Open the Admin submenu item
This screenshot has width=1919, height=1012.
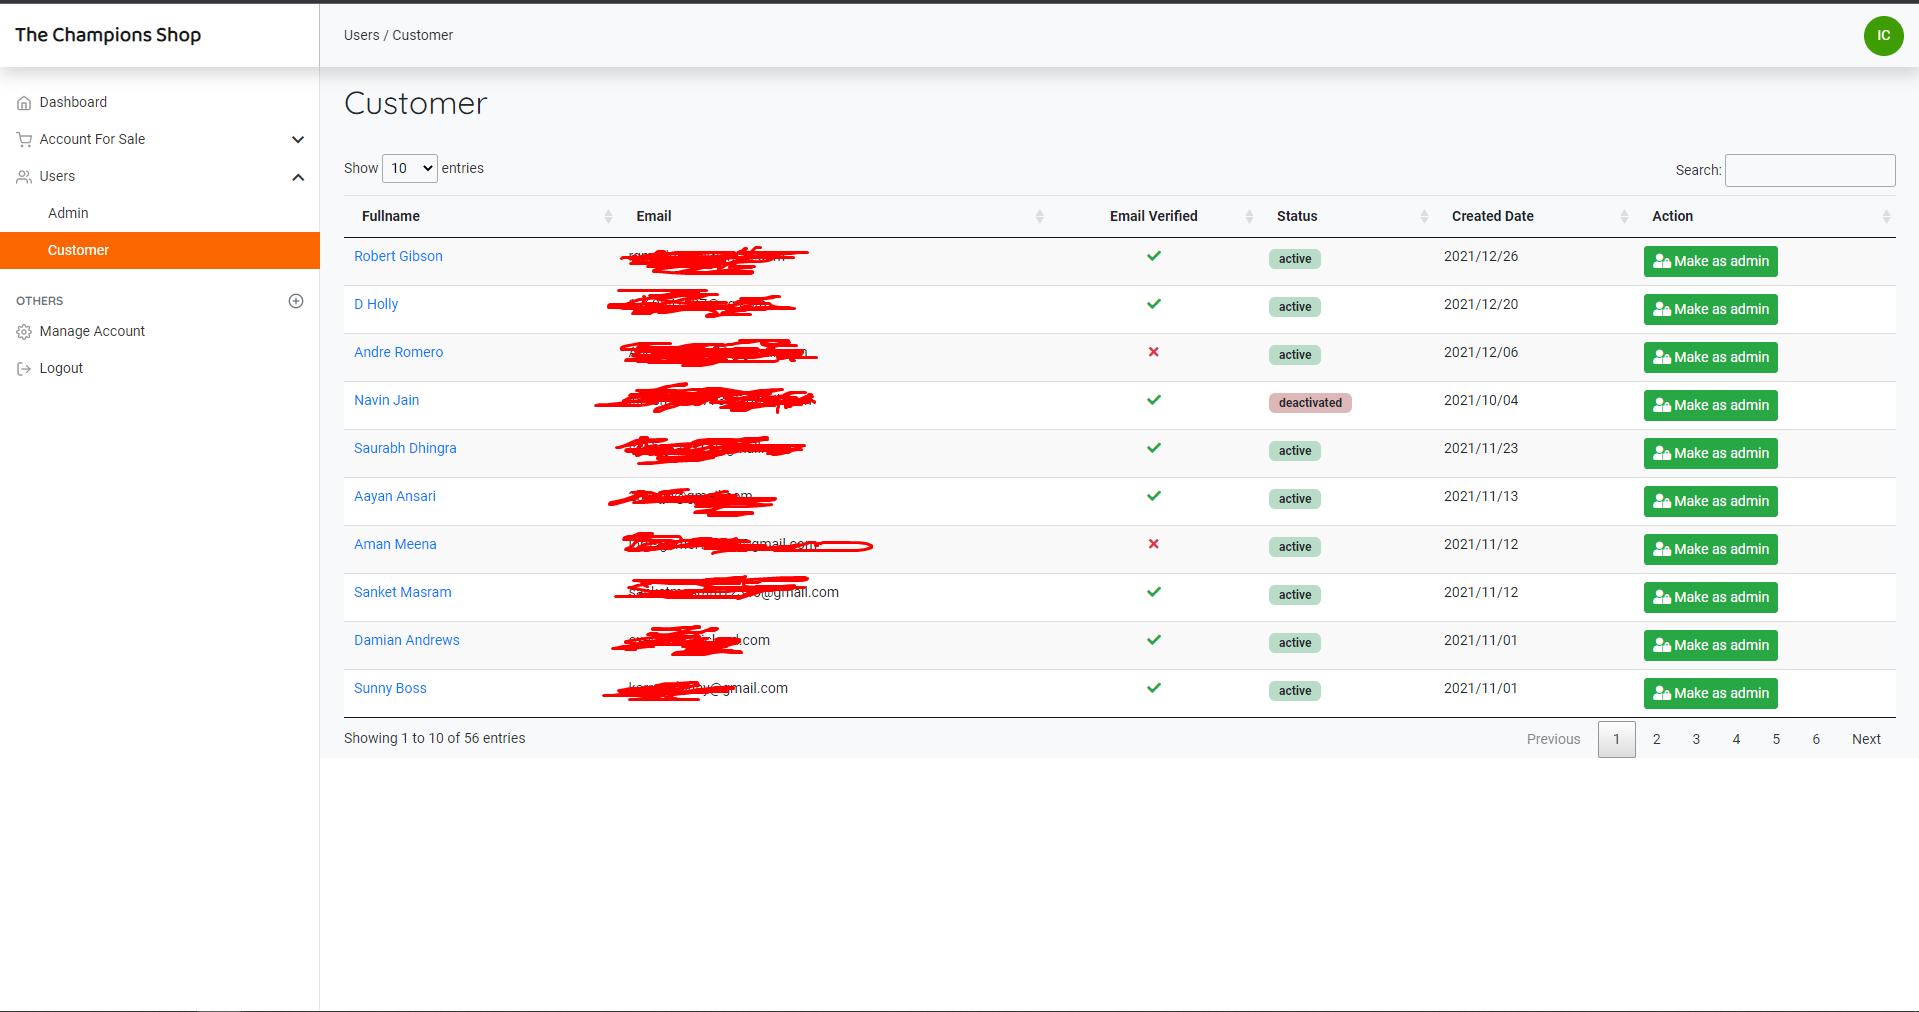click(68, 213)
